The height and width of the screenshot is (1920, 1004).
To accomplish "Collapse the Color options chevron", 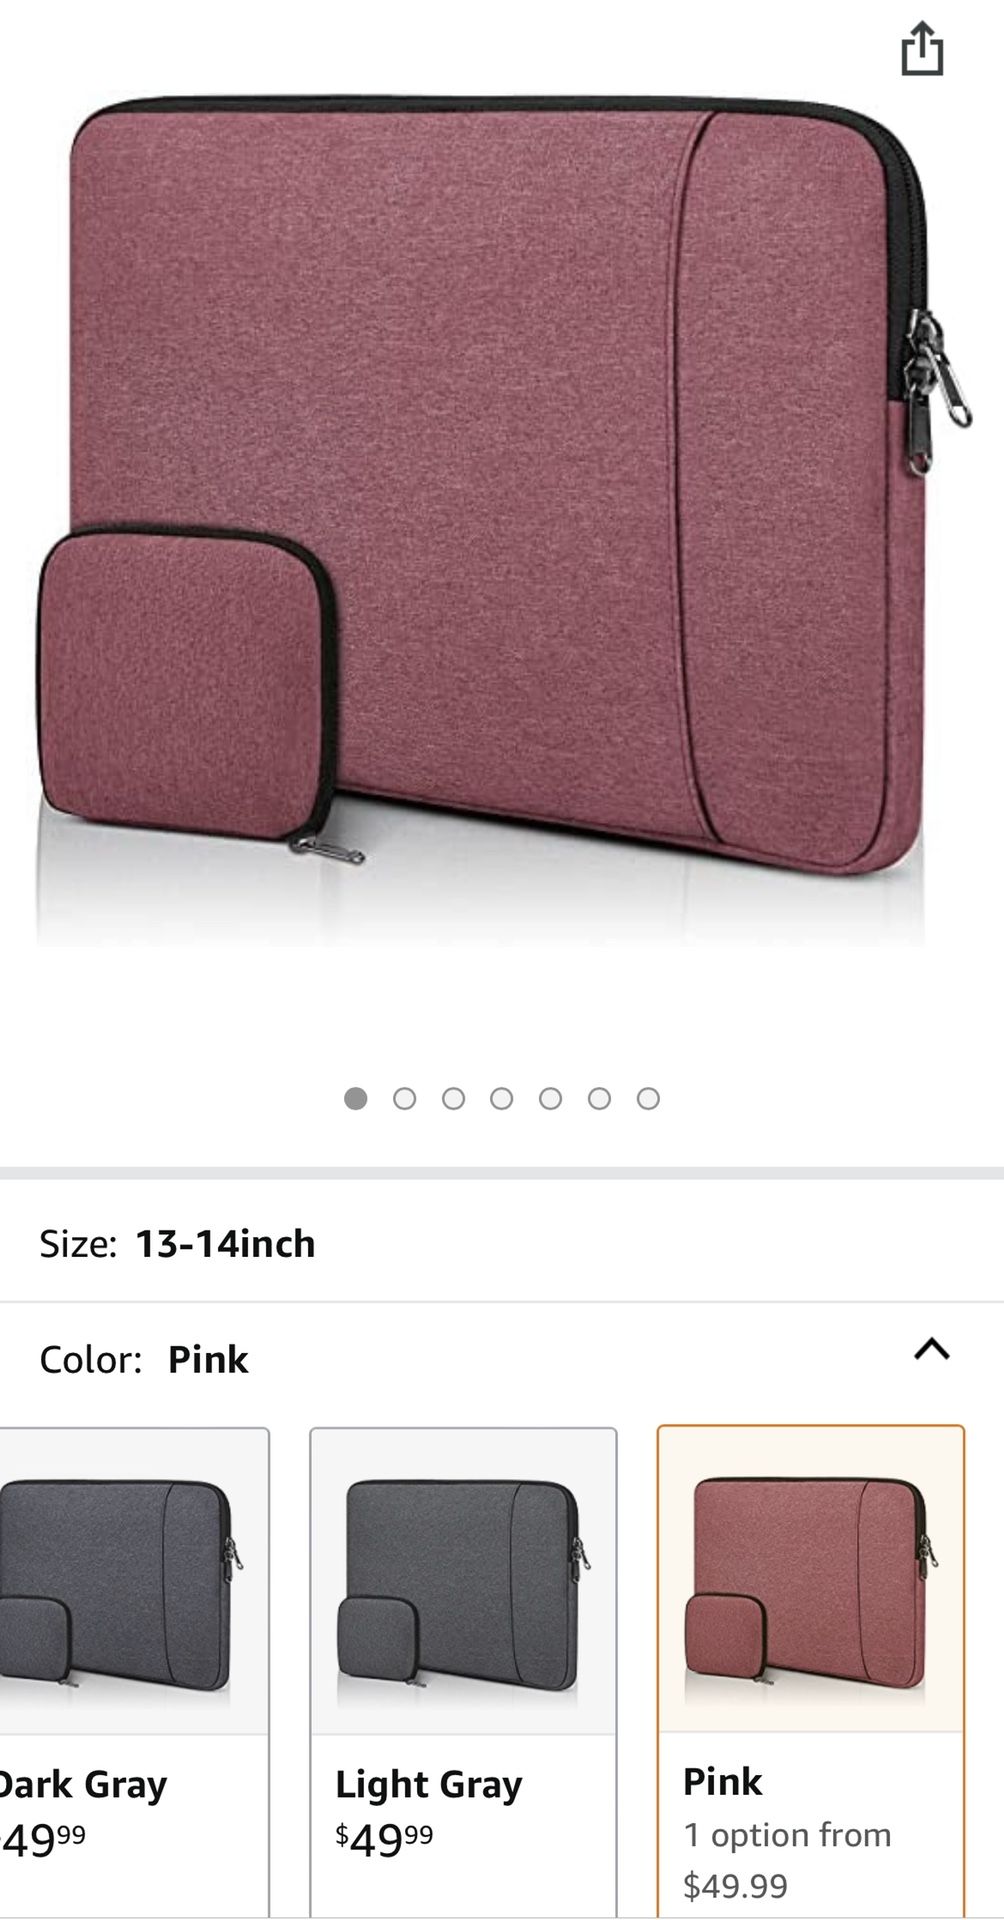I will coord(931,1350).
